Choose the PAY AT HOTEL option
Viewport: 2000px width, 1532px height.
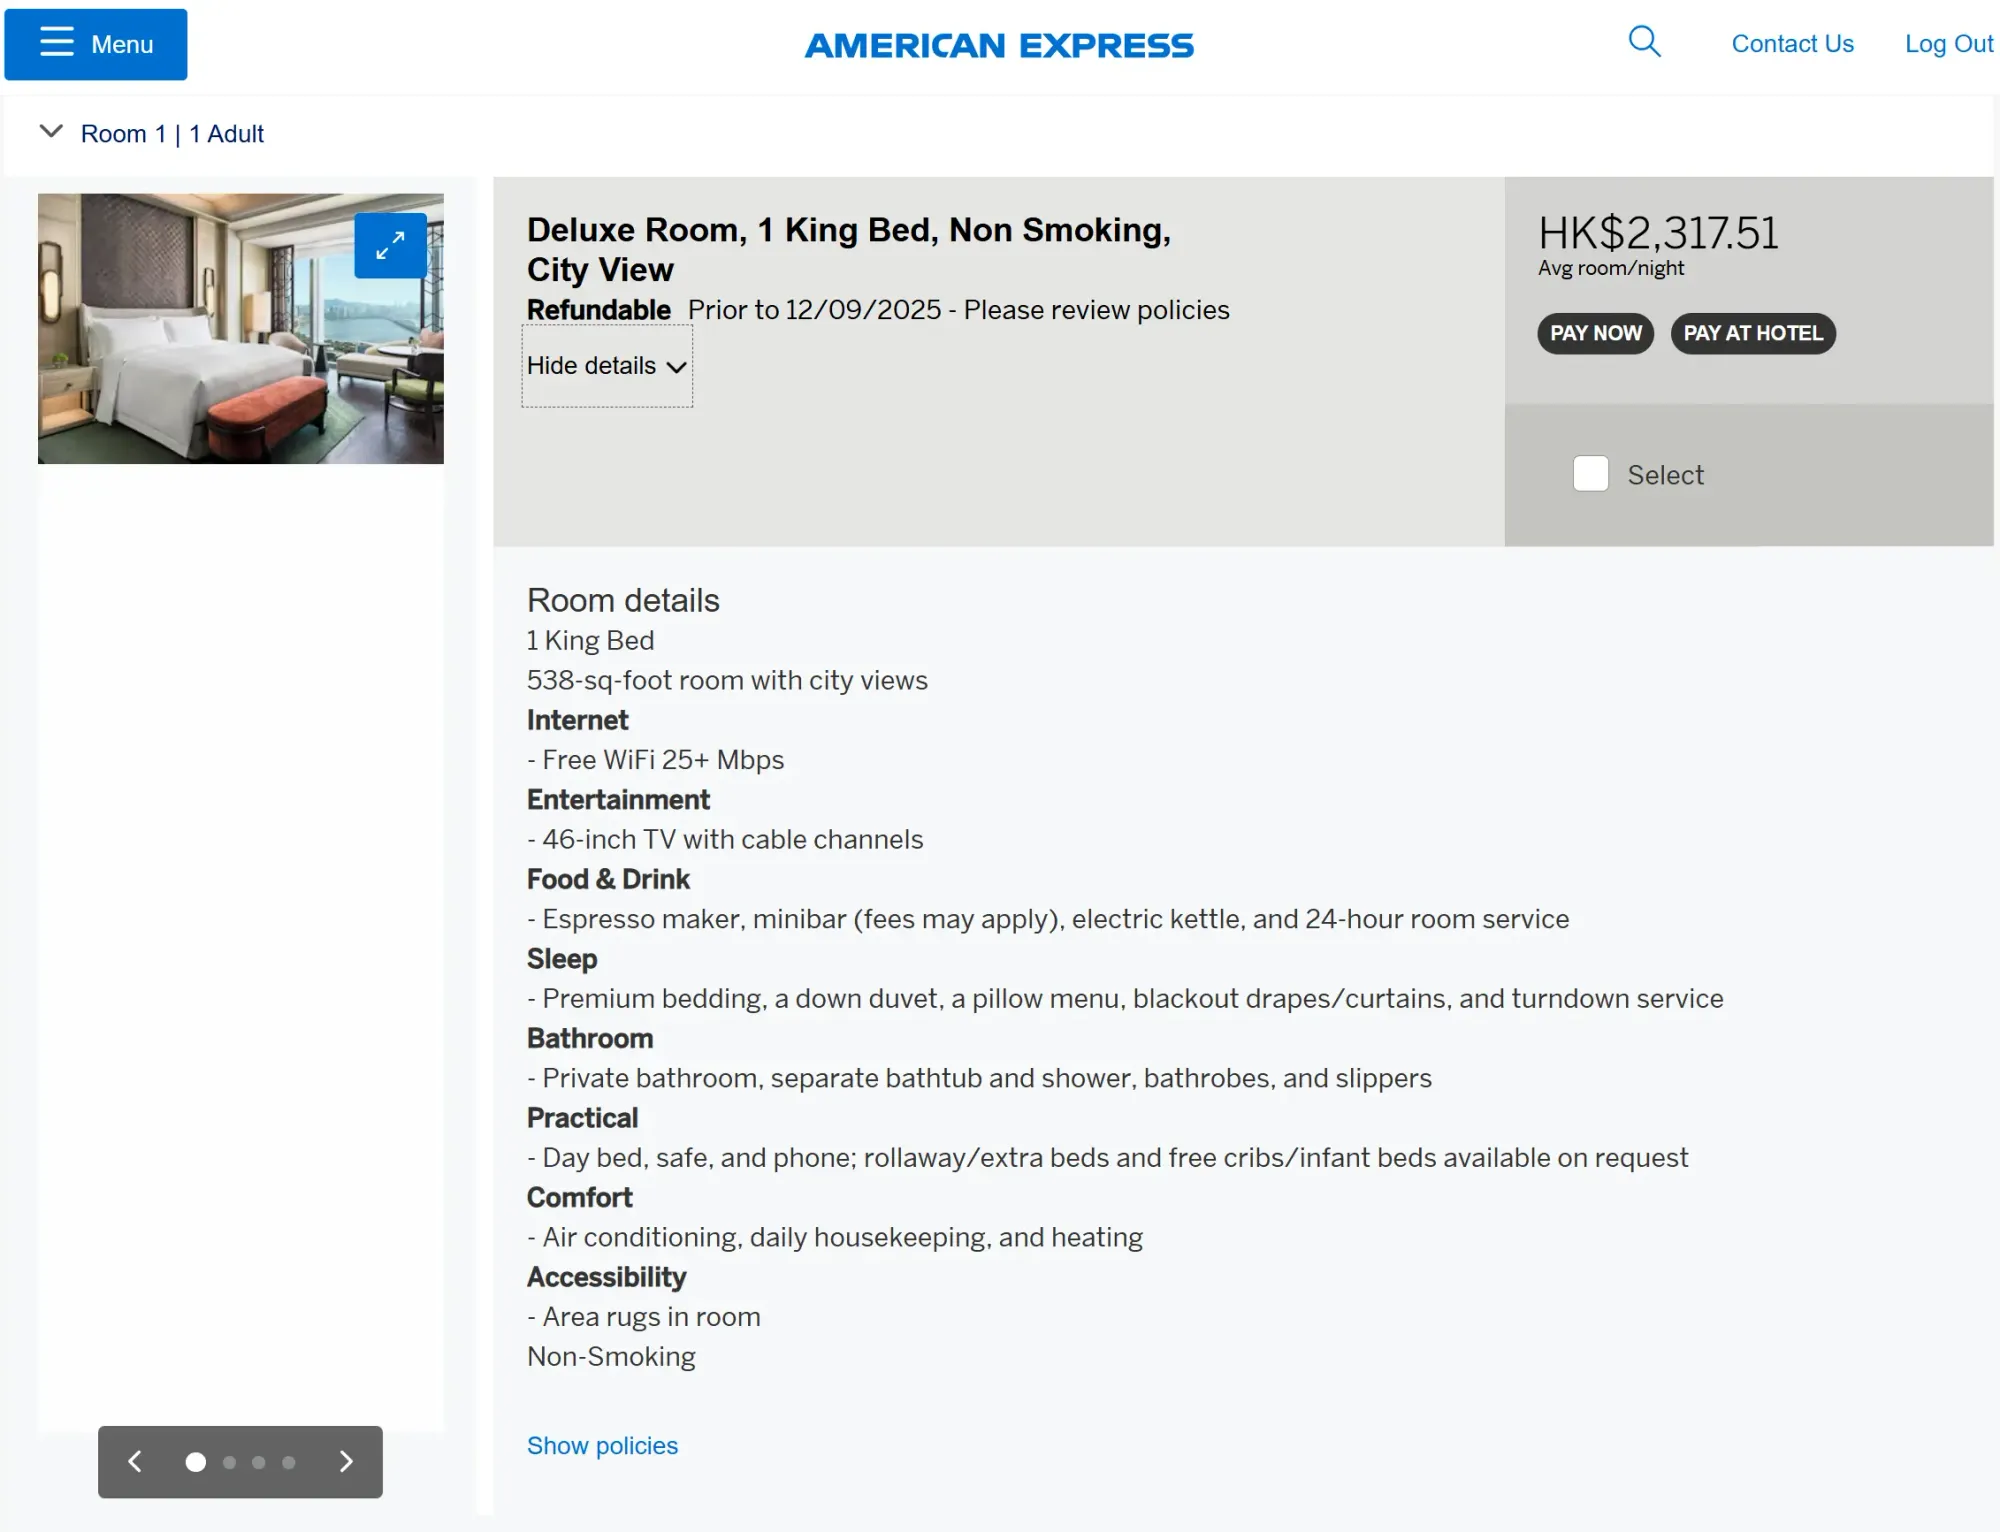tap(1752, 333)
